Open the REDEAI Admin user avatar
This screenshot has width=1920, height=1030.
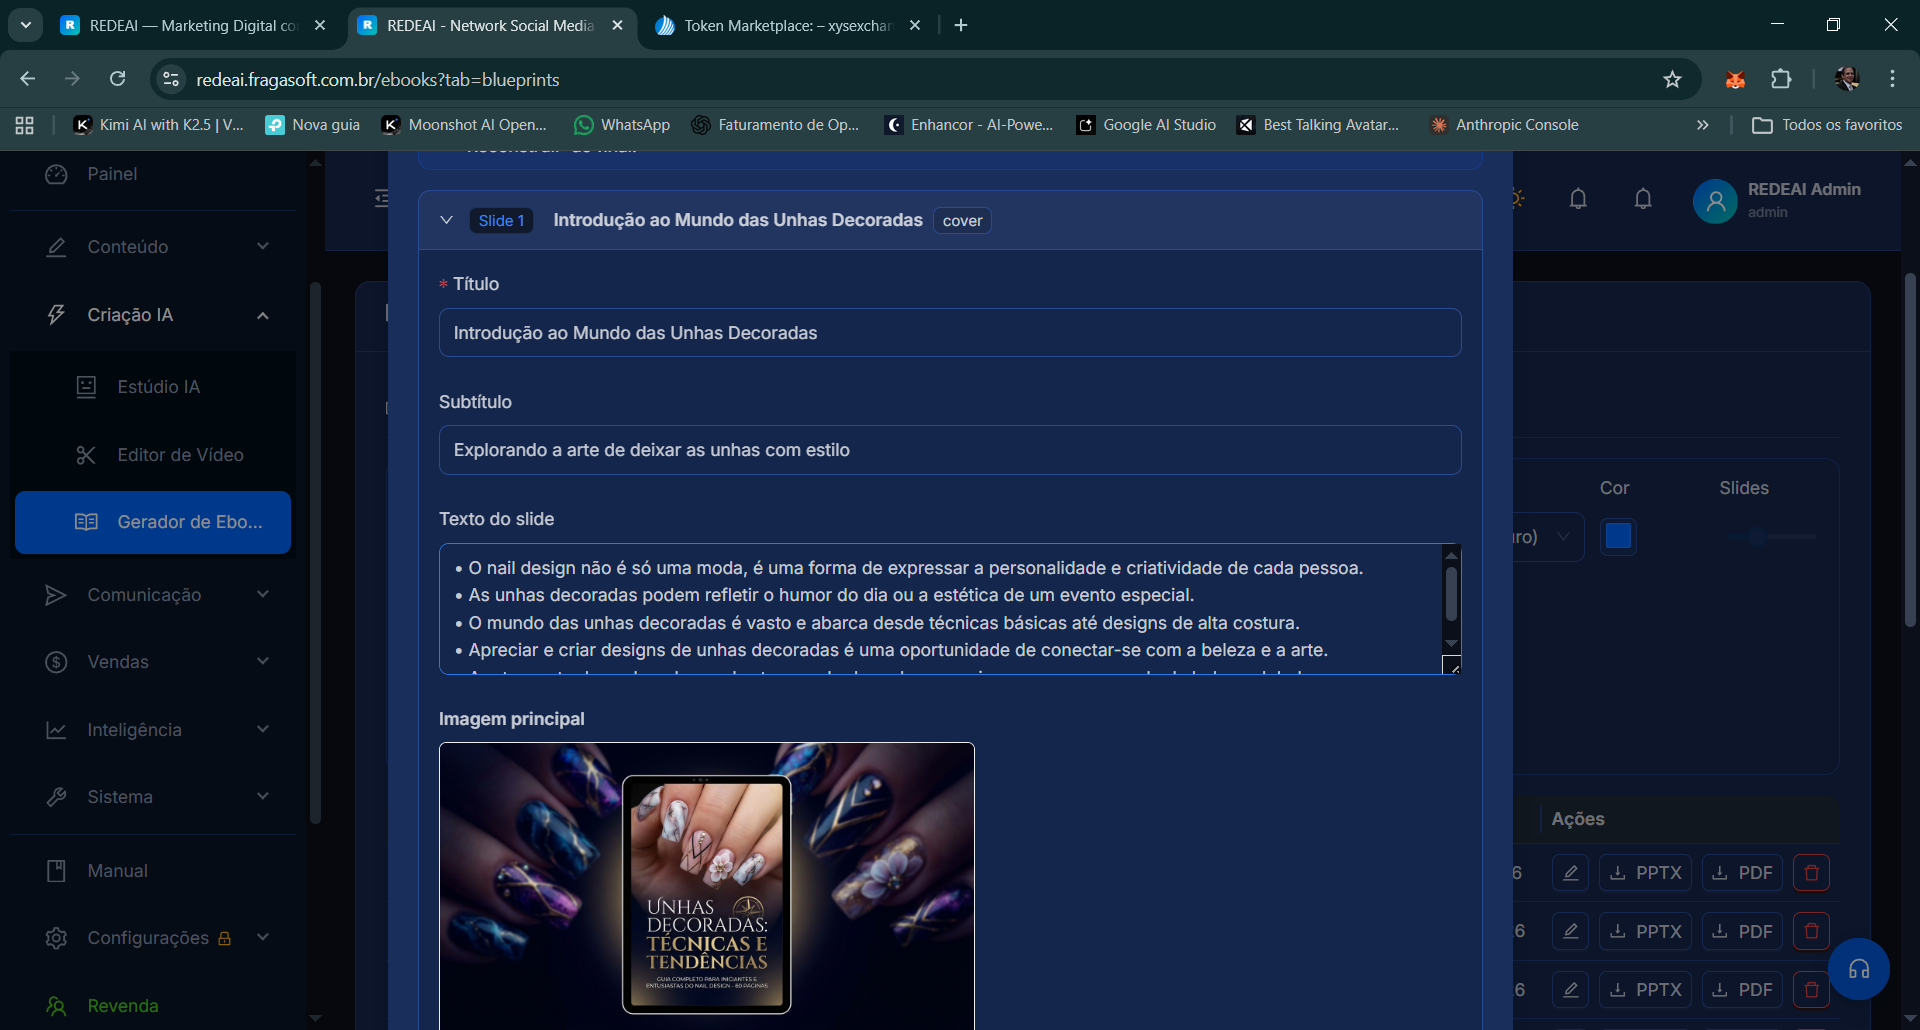1715,201
